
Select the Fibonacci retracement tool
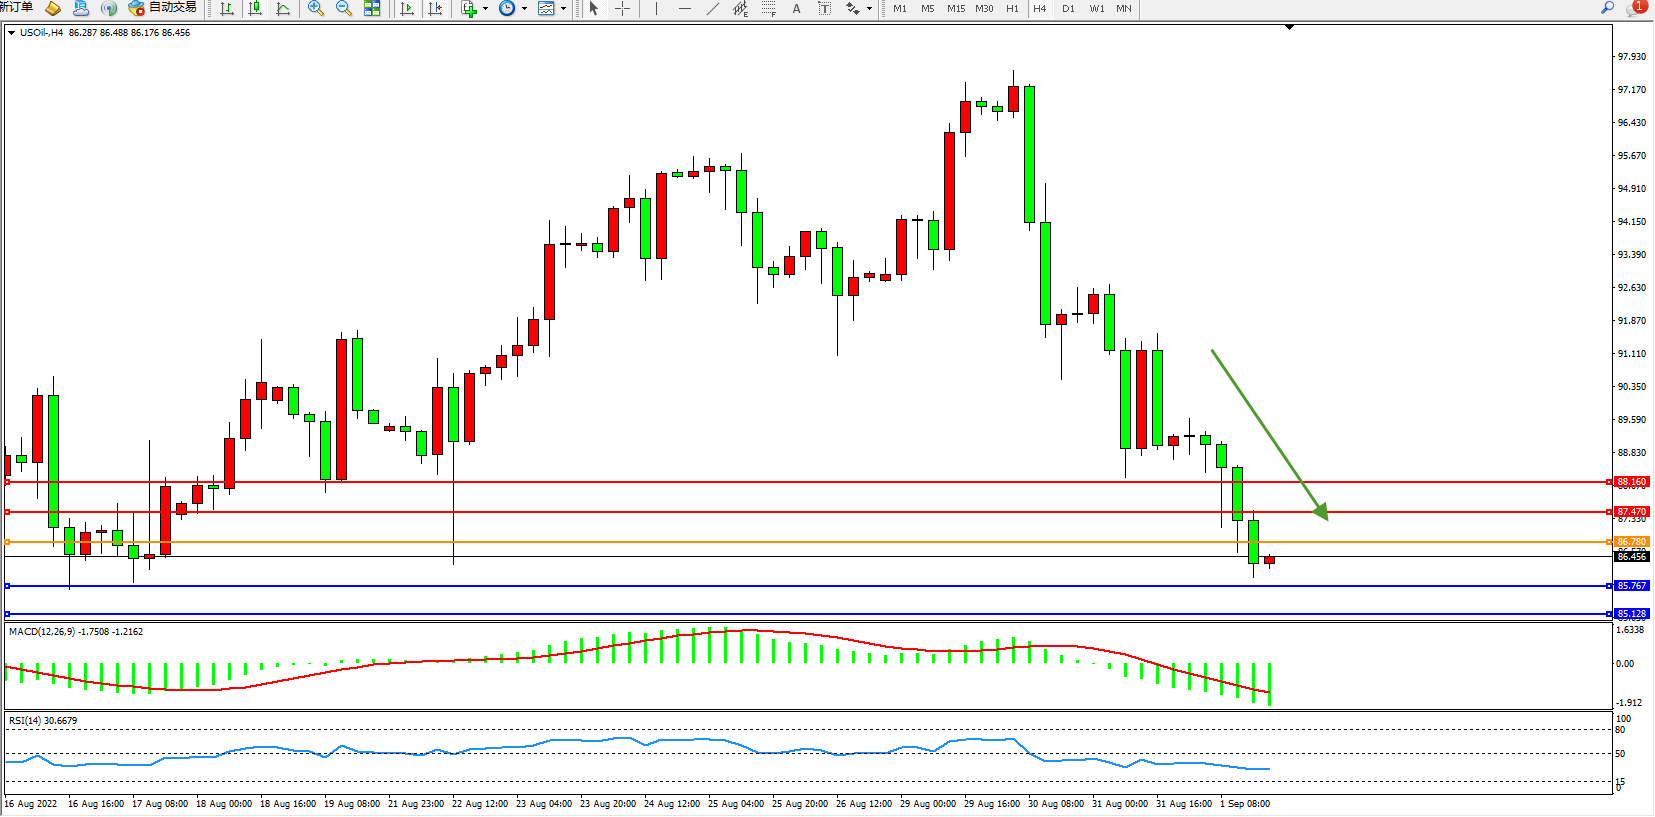coord(768,9)
